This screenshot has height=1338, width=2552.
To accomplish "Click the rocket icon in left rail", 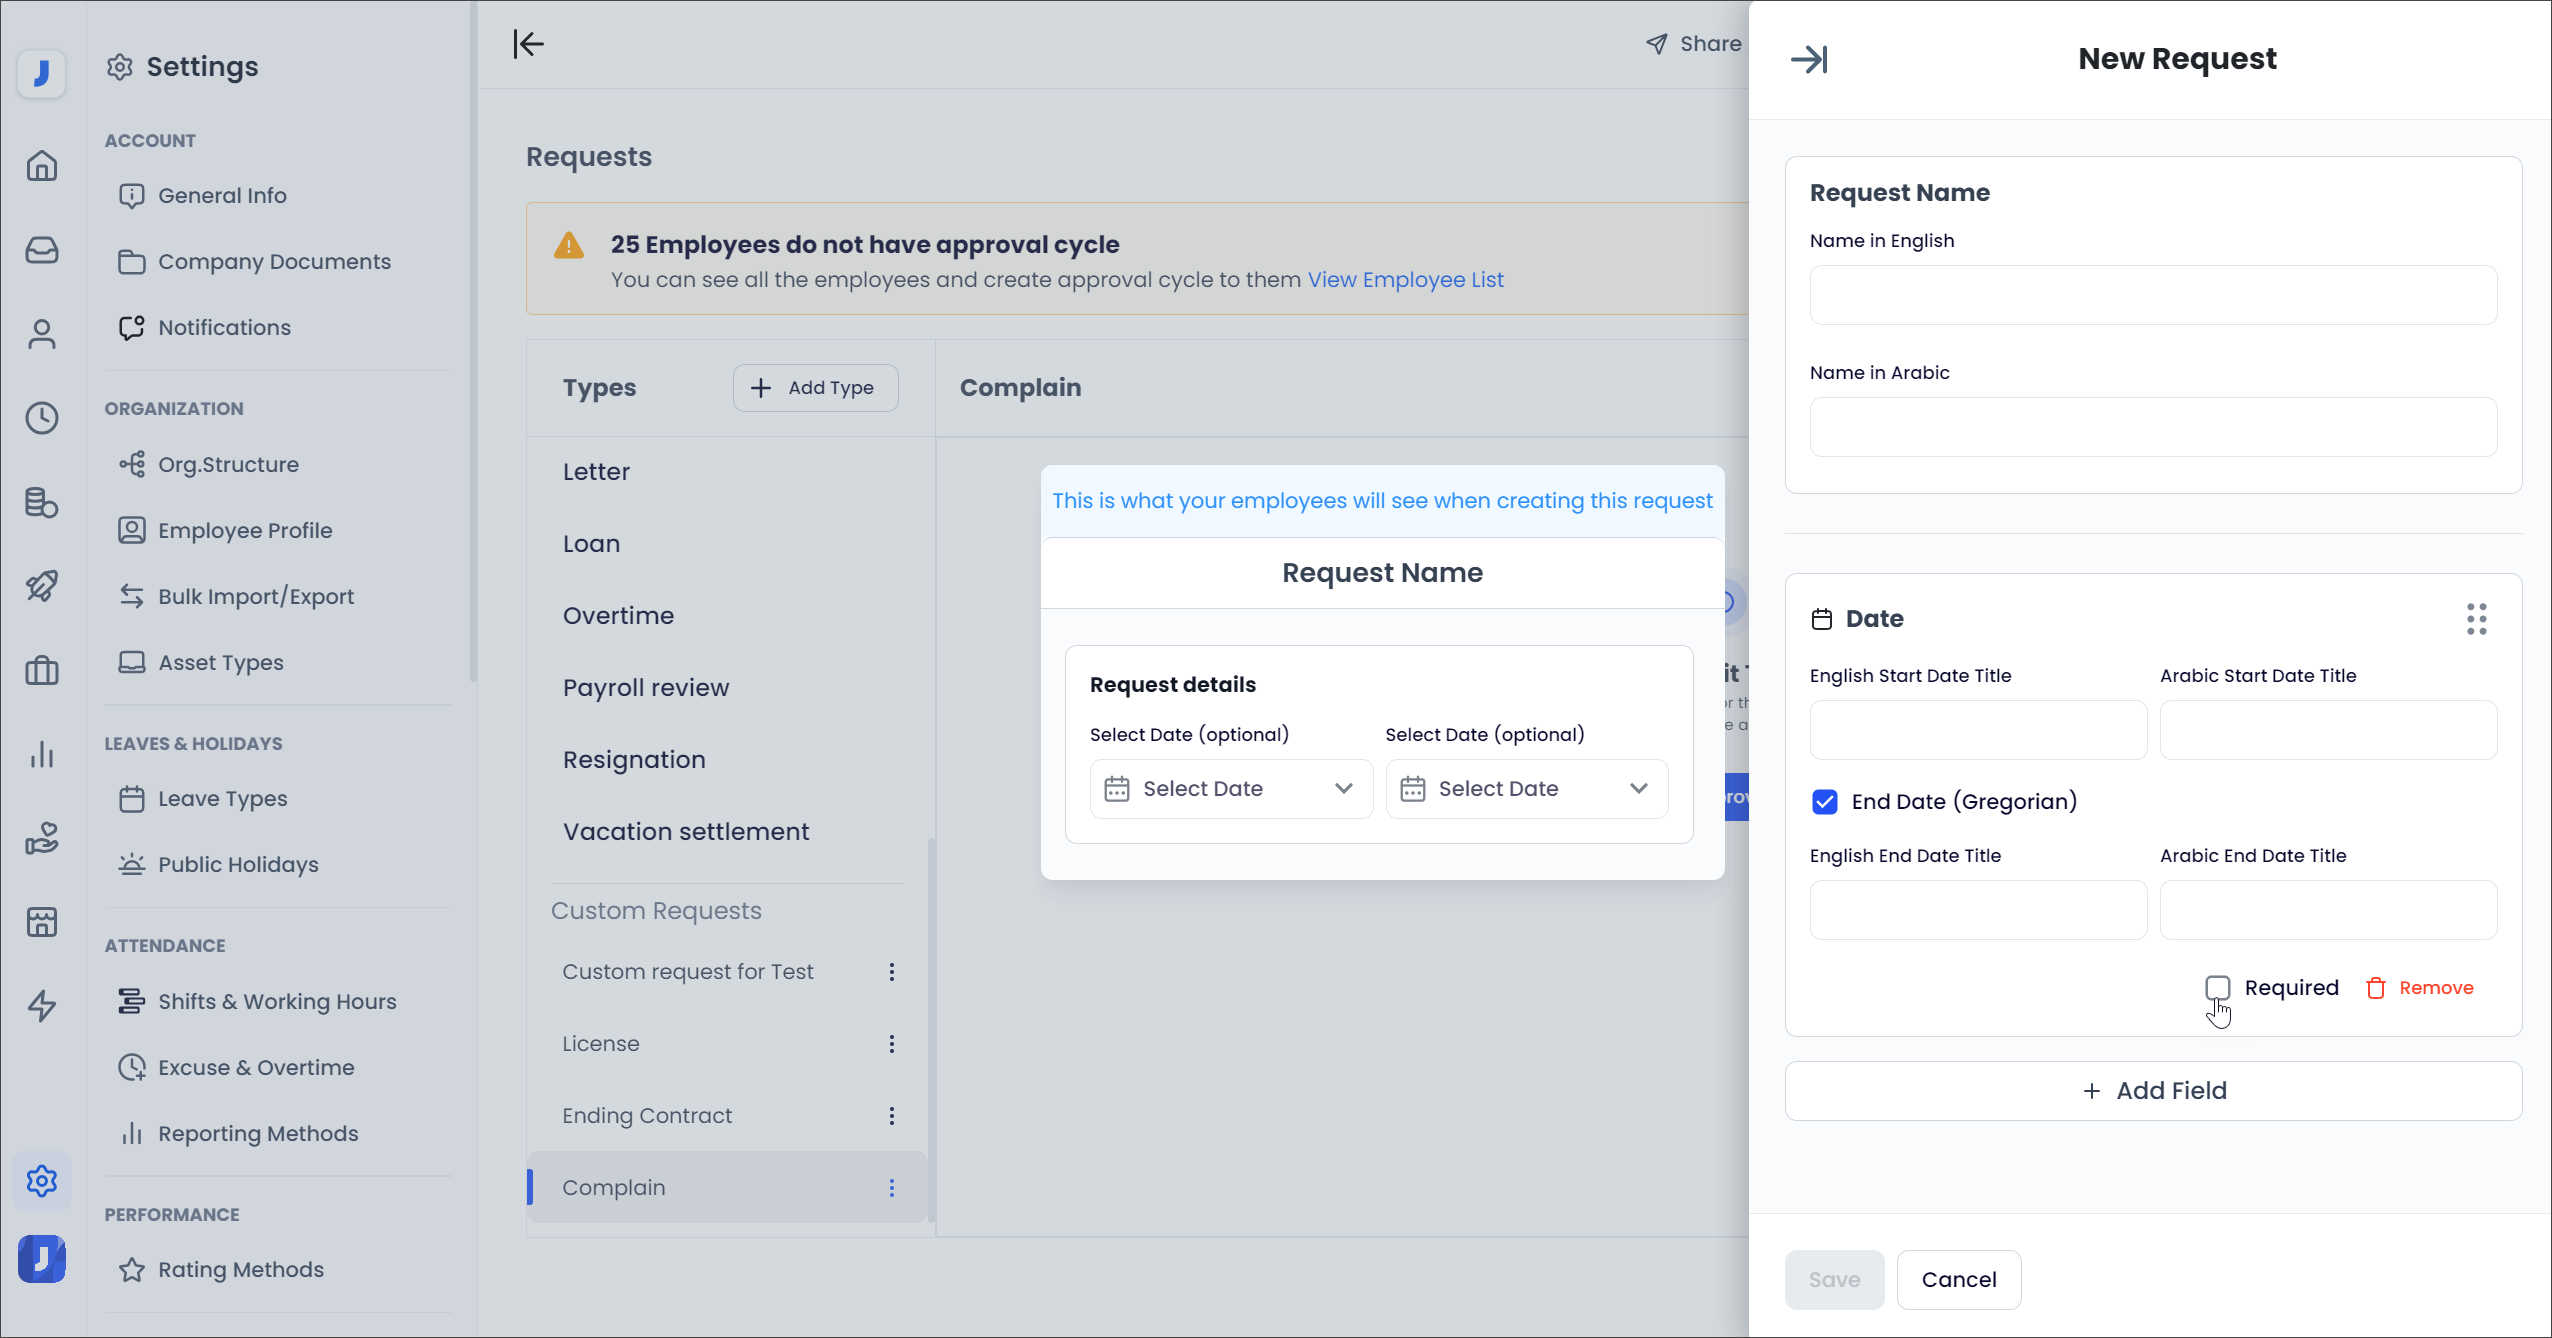I will pos(42,586).
